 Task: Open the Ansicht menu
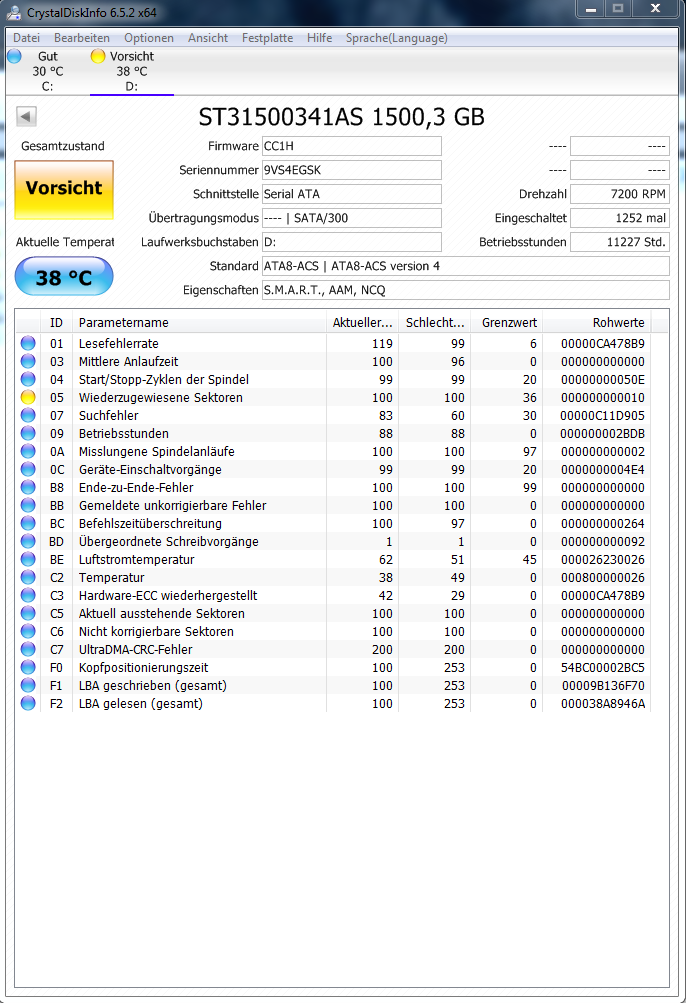point(208,38)
